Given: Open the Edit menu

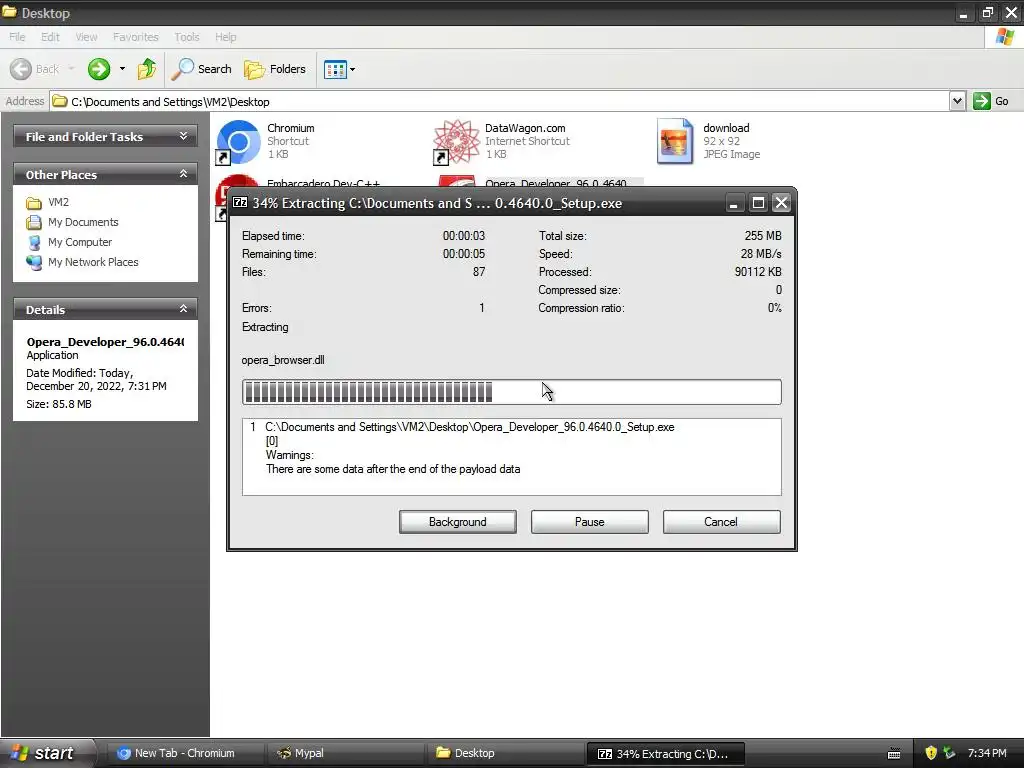Looking at the screenshot, I should 50,37.
